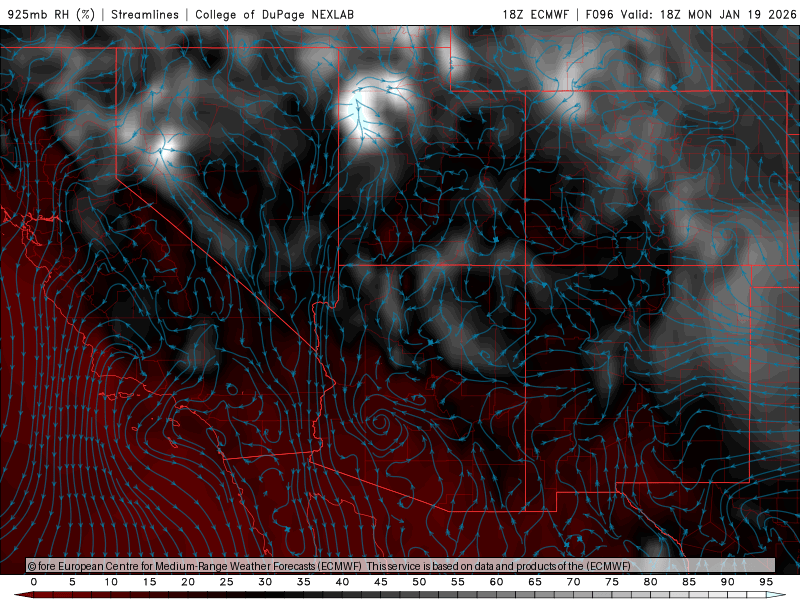
Task: Click the '80' tick label on the color bar
Action: coord(651,582)
